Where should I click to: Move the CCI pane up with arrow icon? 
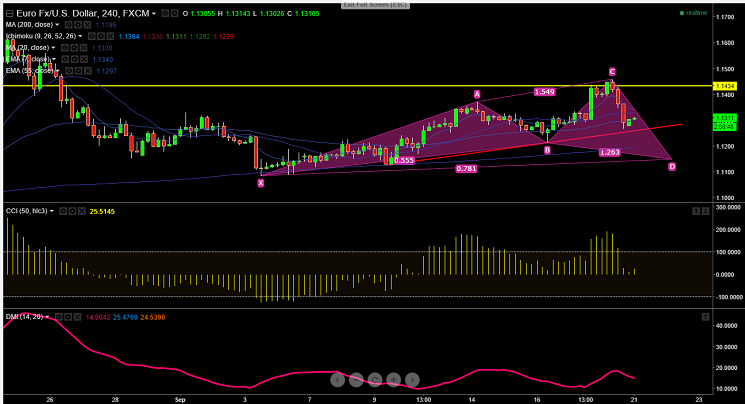(696, 211)
